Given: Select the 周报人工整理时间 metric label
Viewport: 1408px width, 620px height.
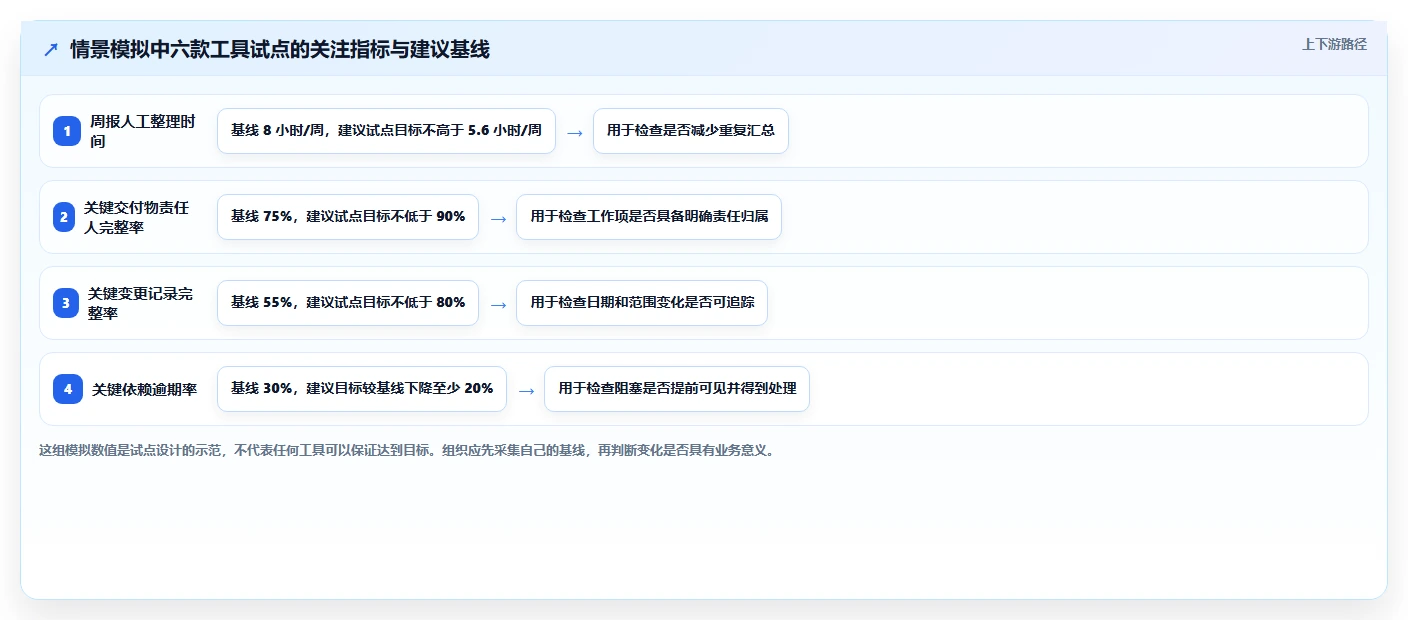Looking at the screenshot, I should pyautogui.click(x=144, y=131).
